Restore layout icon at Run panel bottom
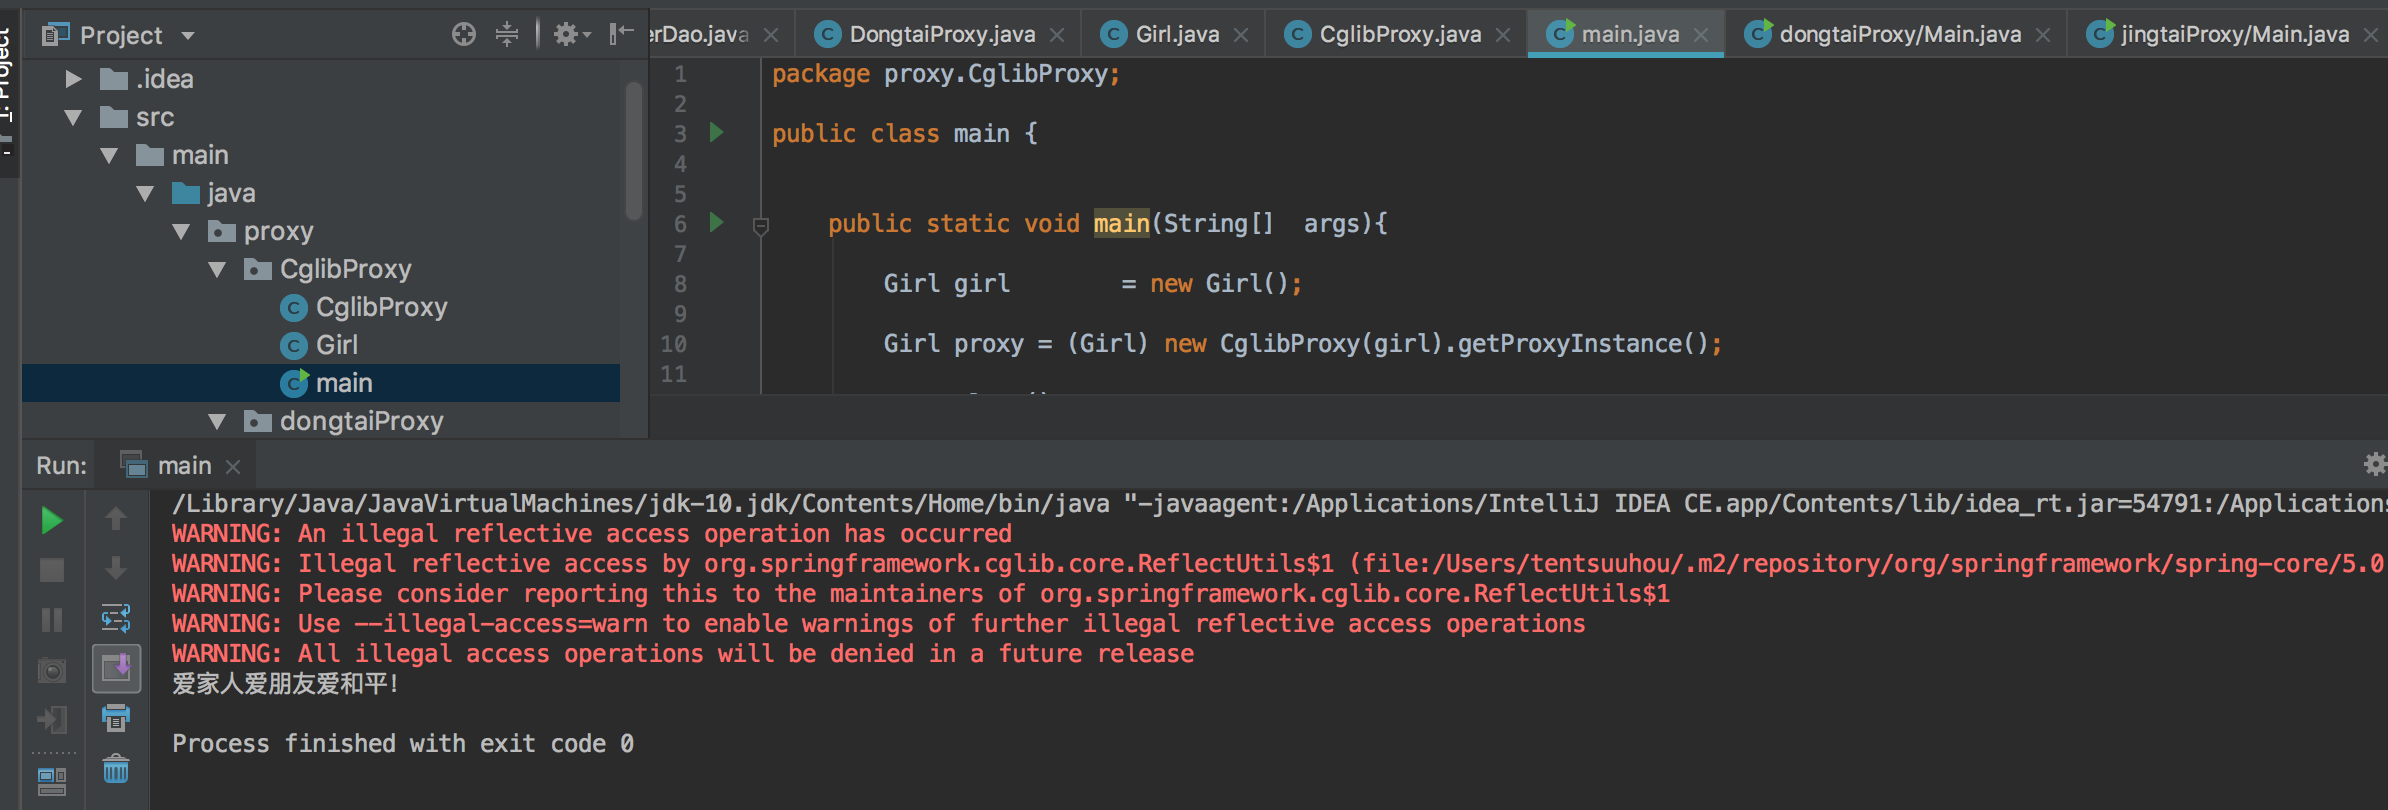The height and width of the screenshot is (810, 2388). [51, 780]
